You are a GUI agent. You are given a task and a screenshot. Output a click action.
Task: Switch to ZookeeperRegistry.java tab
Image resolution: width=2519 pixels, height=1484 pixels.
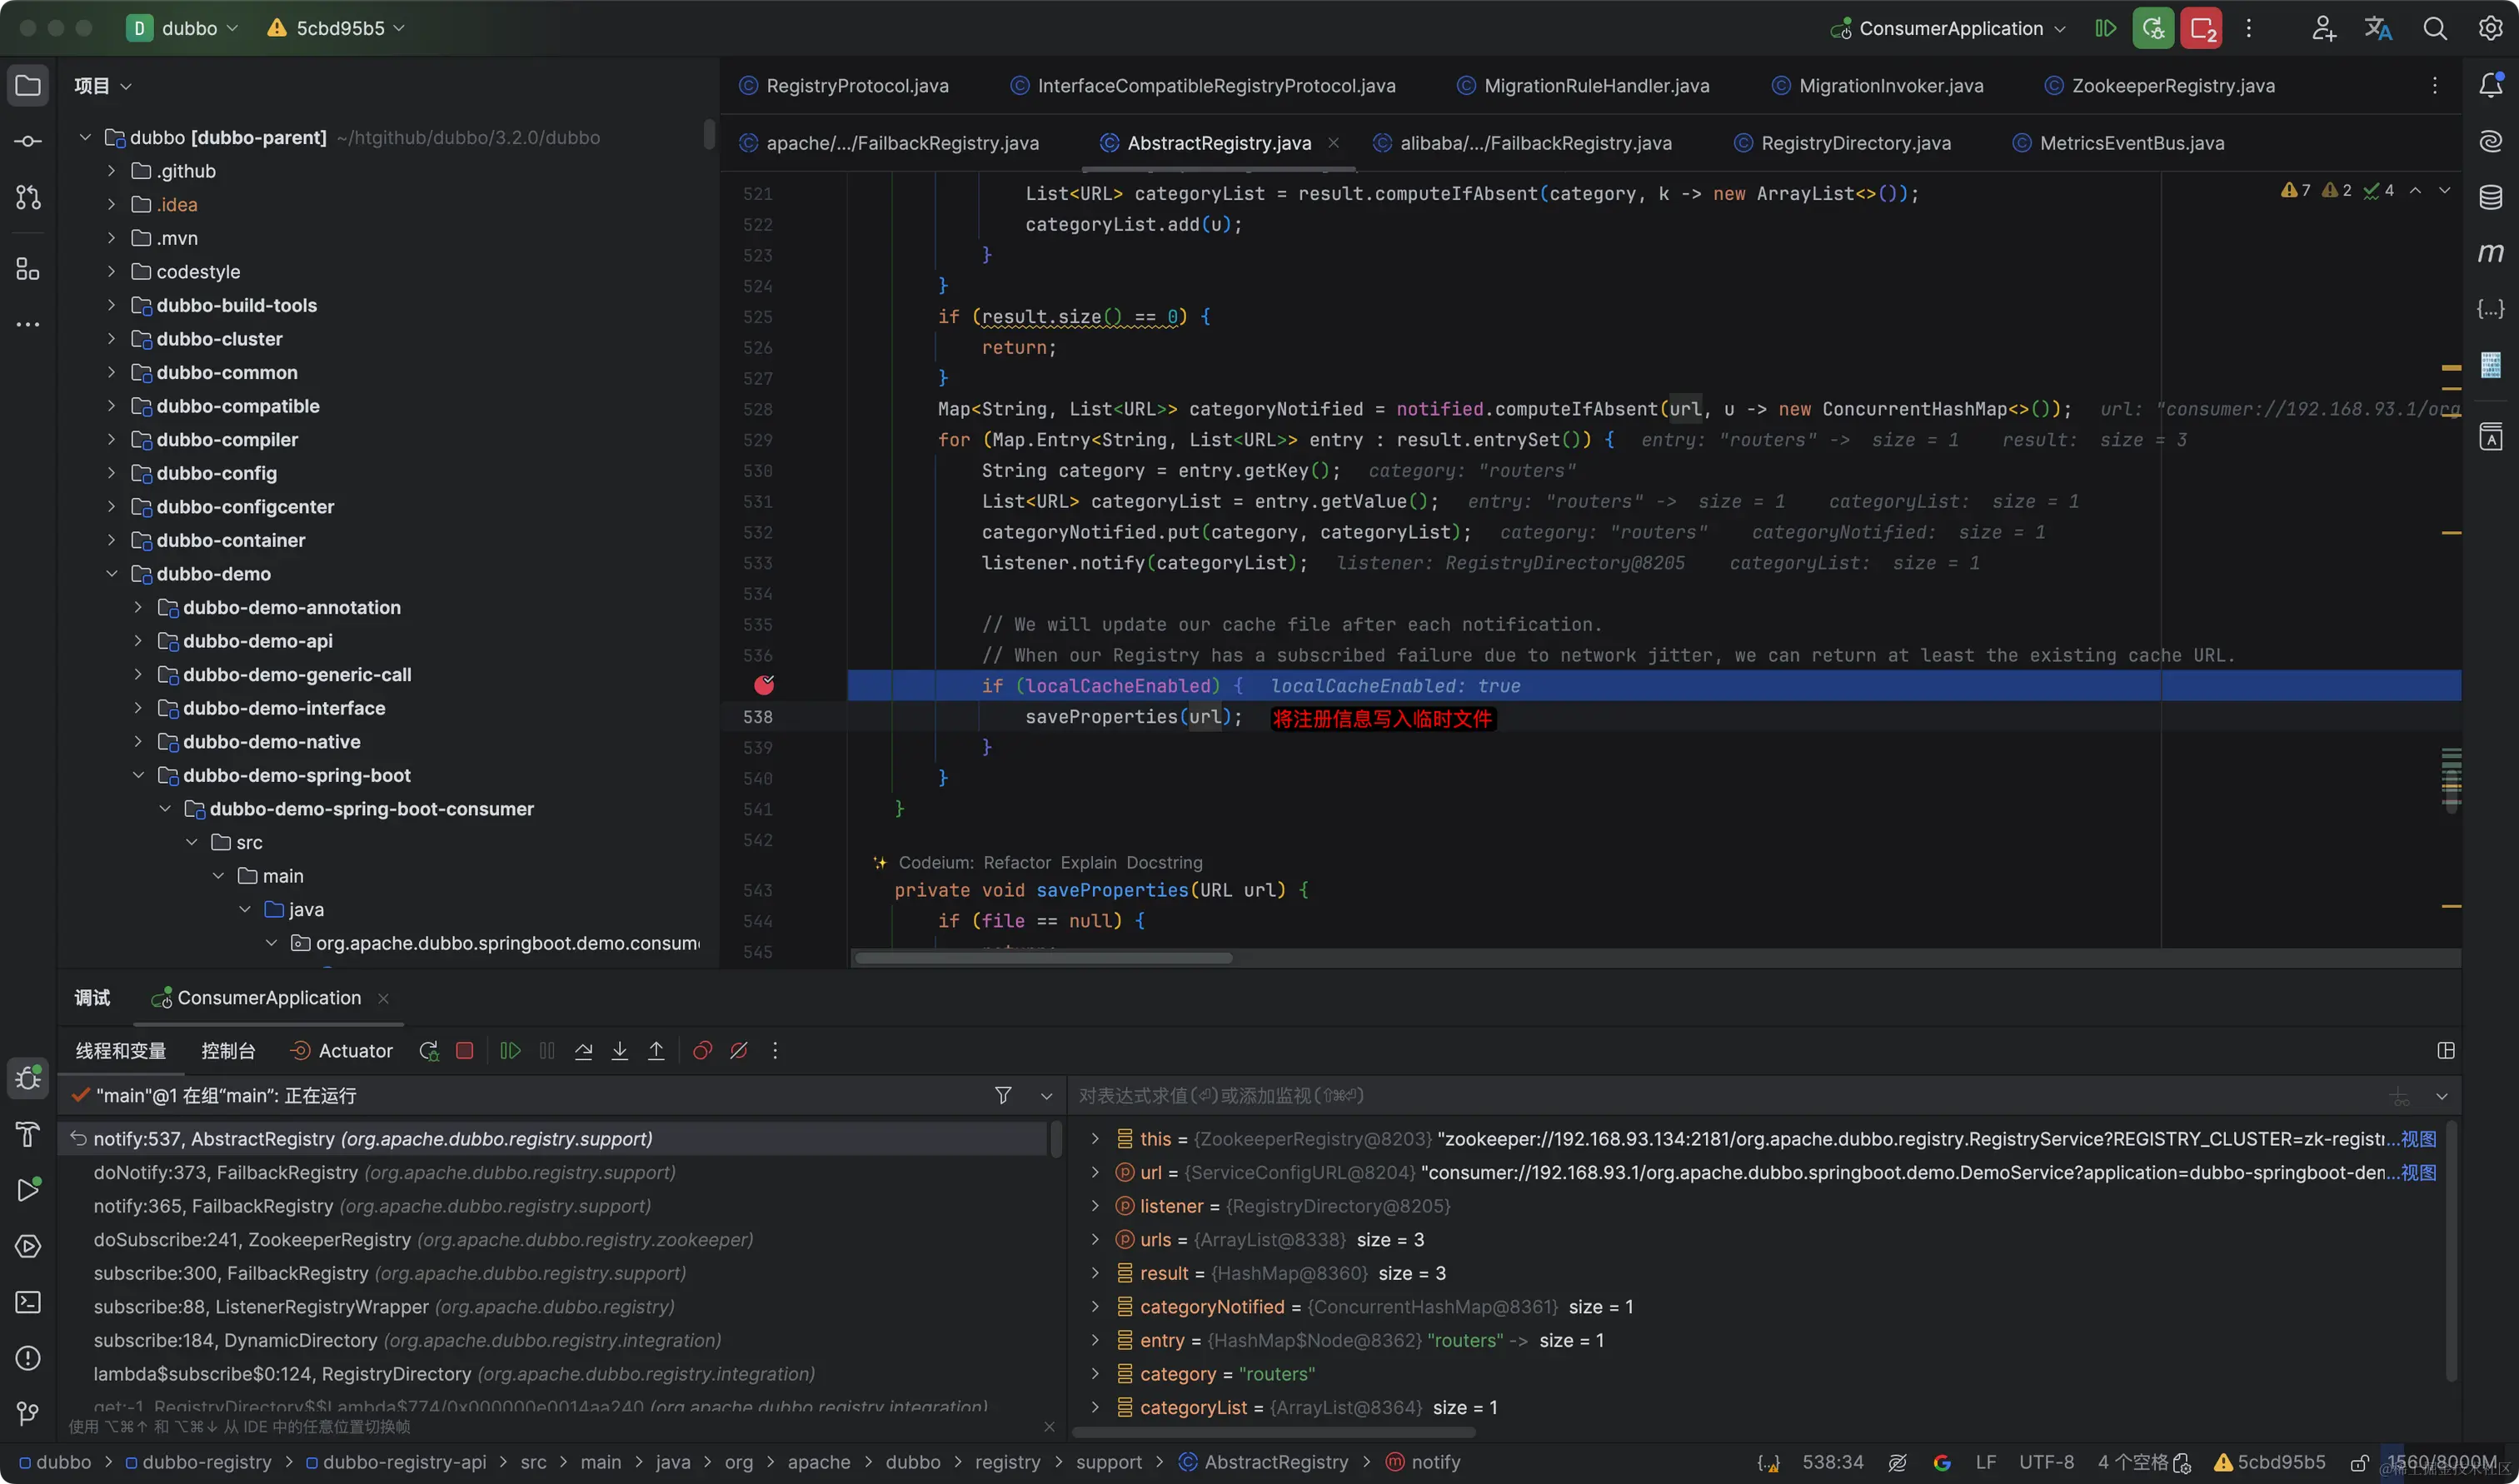(2172, 86)
